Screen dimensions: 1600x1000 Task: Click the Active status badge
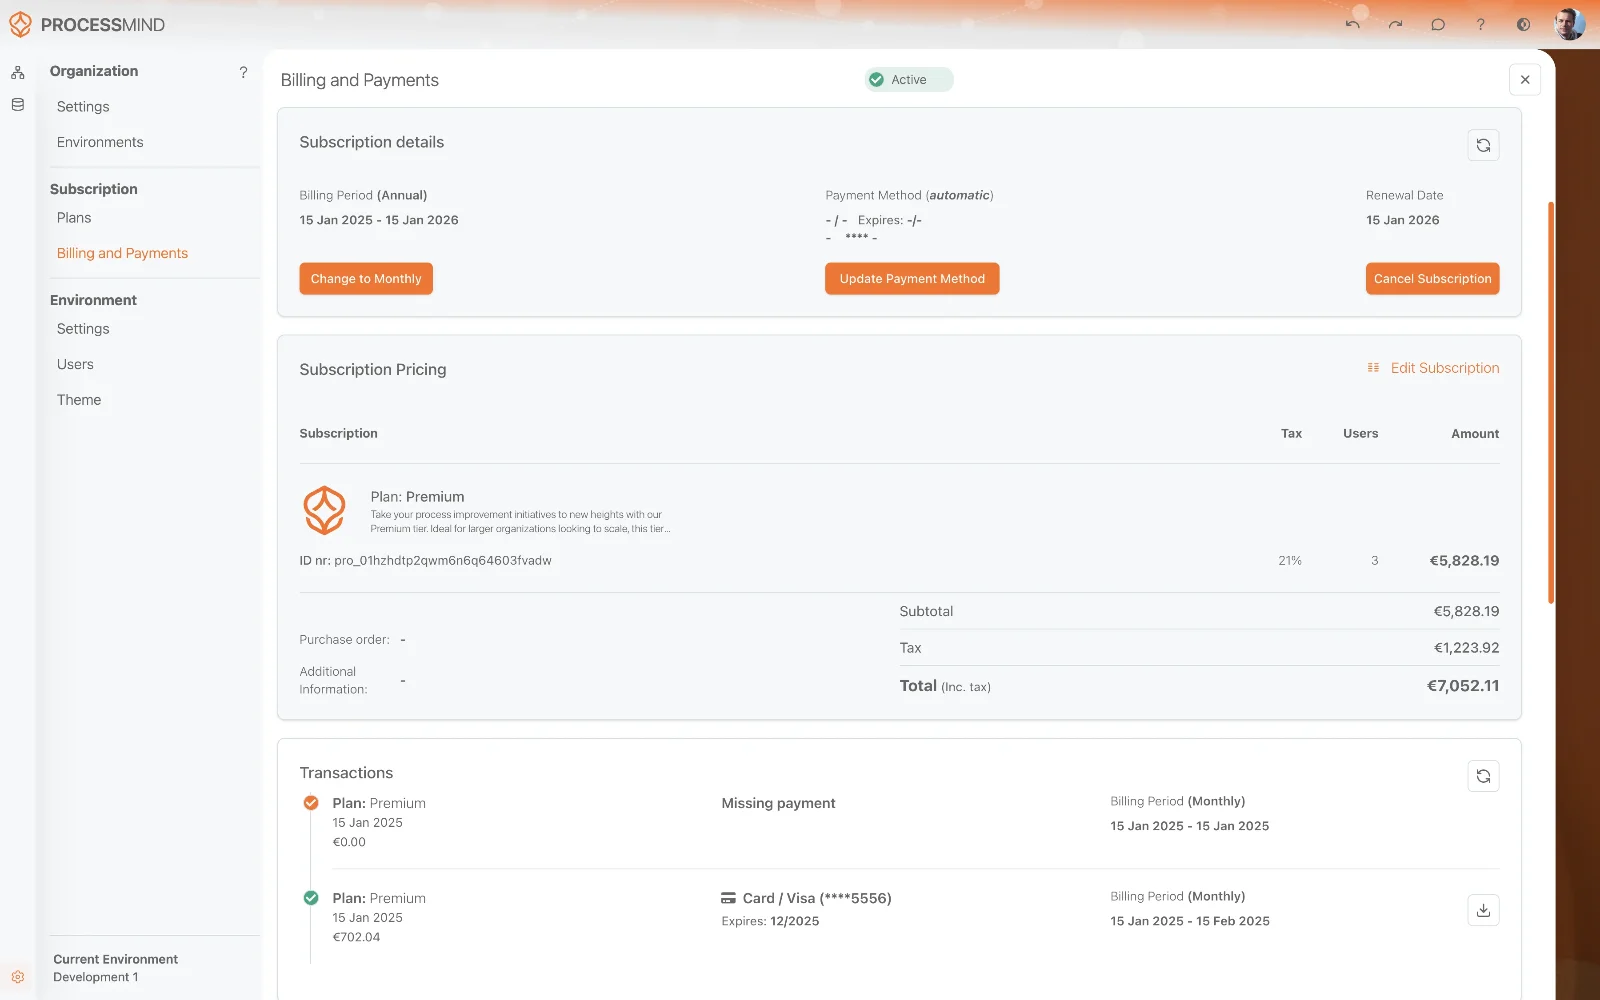pos(909,80)
